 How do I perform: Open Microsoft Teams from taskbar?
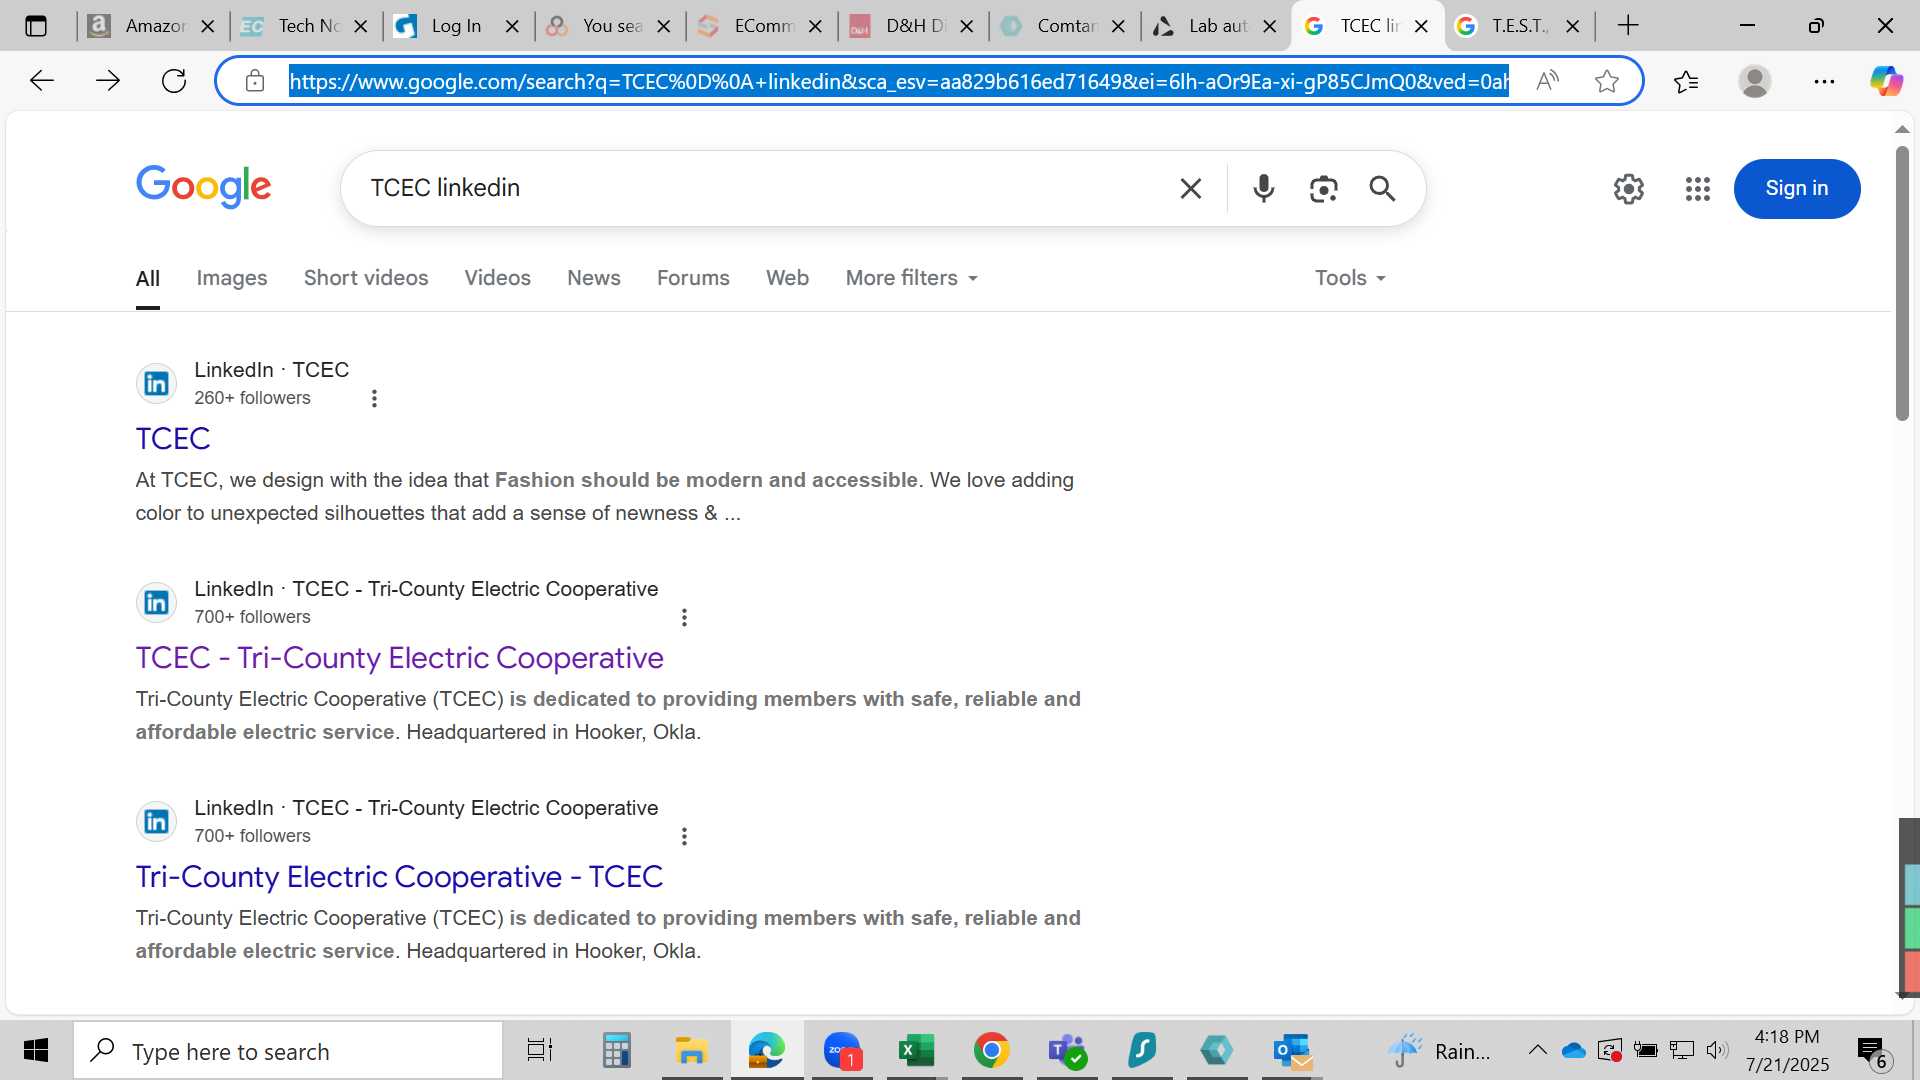pyautogui.click(x=1067, y=1050)
